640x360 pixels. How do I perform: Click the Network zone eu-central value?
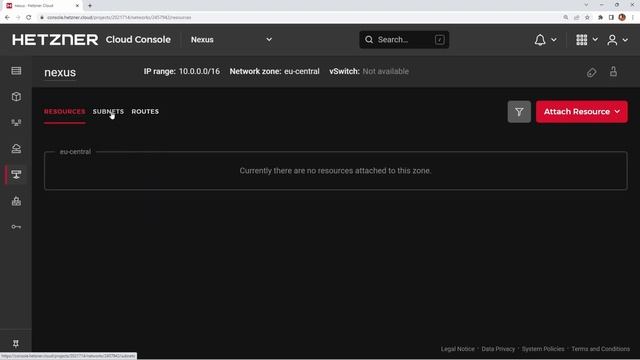(302, 71)
